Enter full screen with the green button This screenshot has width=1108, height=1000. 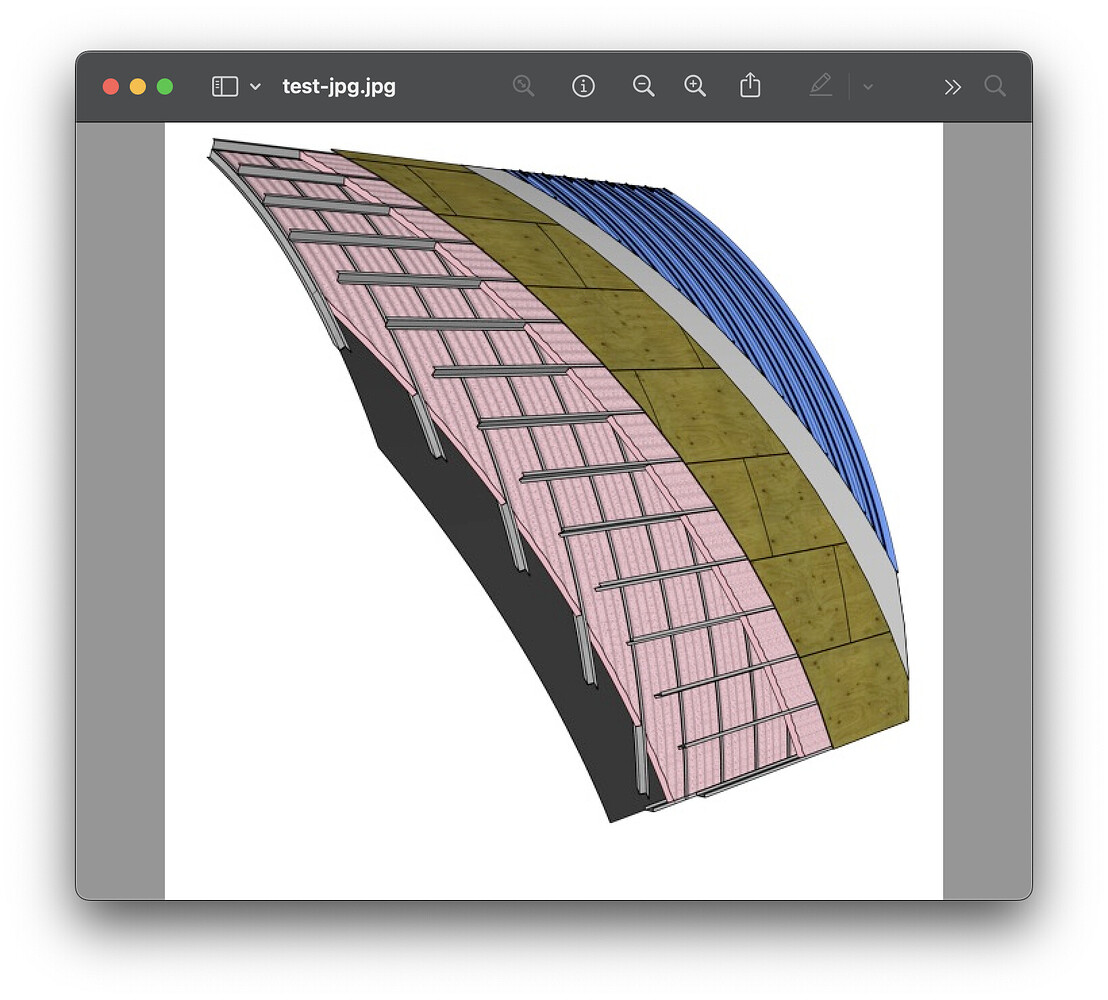coord(164,86)
